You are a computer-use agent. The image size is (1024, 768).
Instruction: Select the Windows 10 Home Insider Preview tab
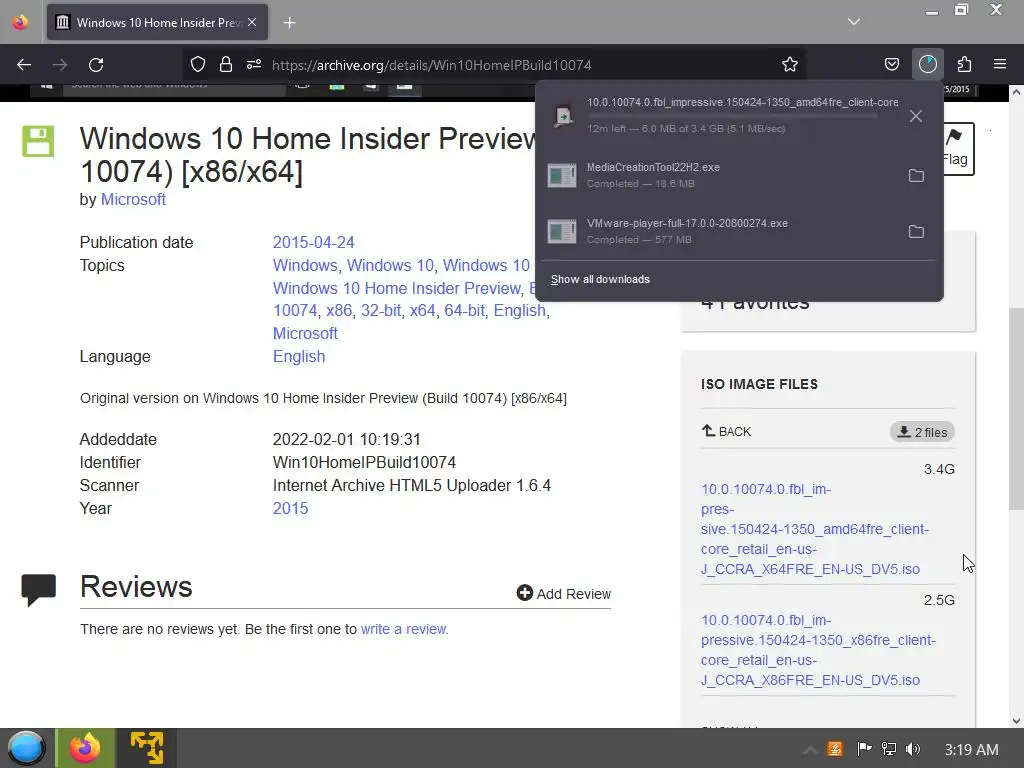[x=157, y=22]
